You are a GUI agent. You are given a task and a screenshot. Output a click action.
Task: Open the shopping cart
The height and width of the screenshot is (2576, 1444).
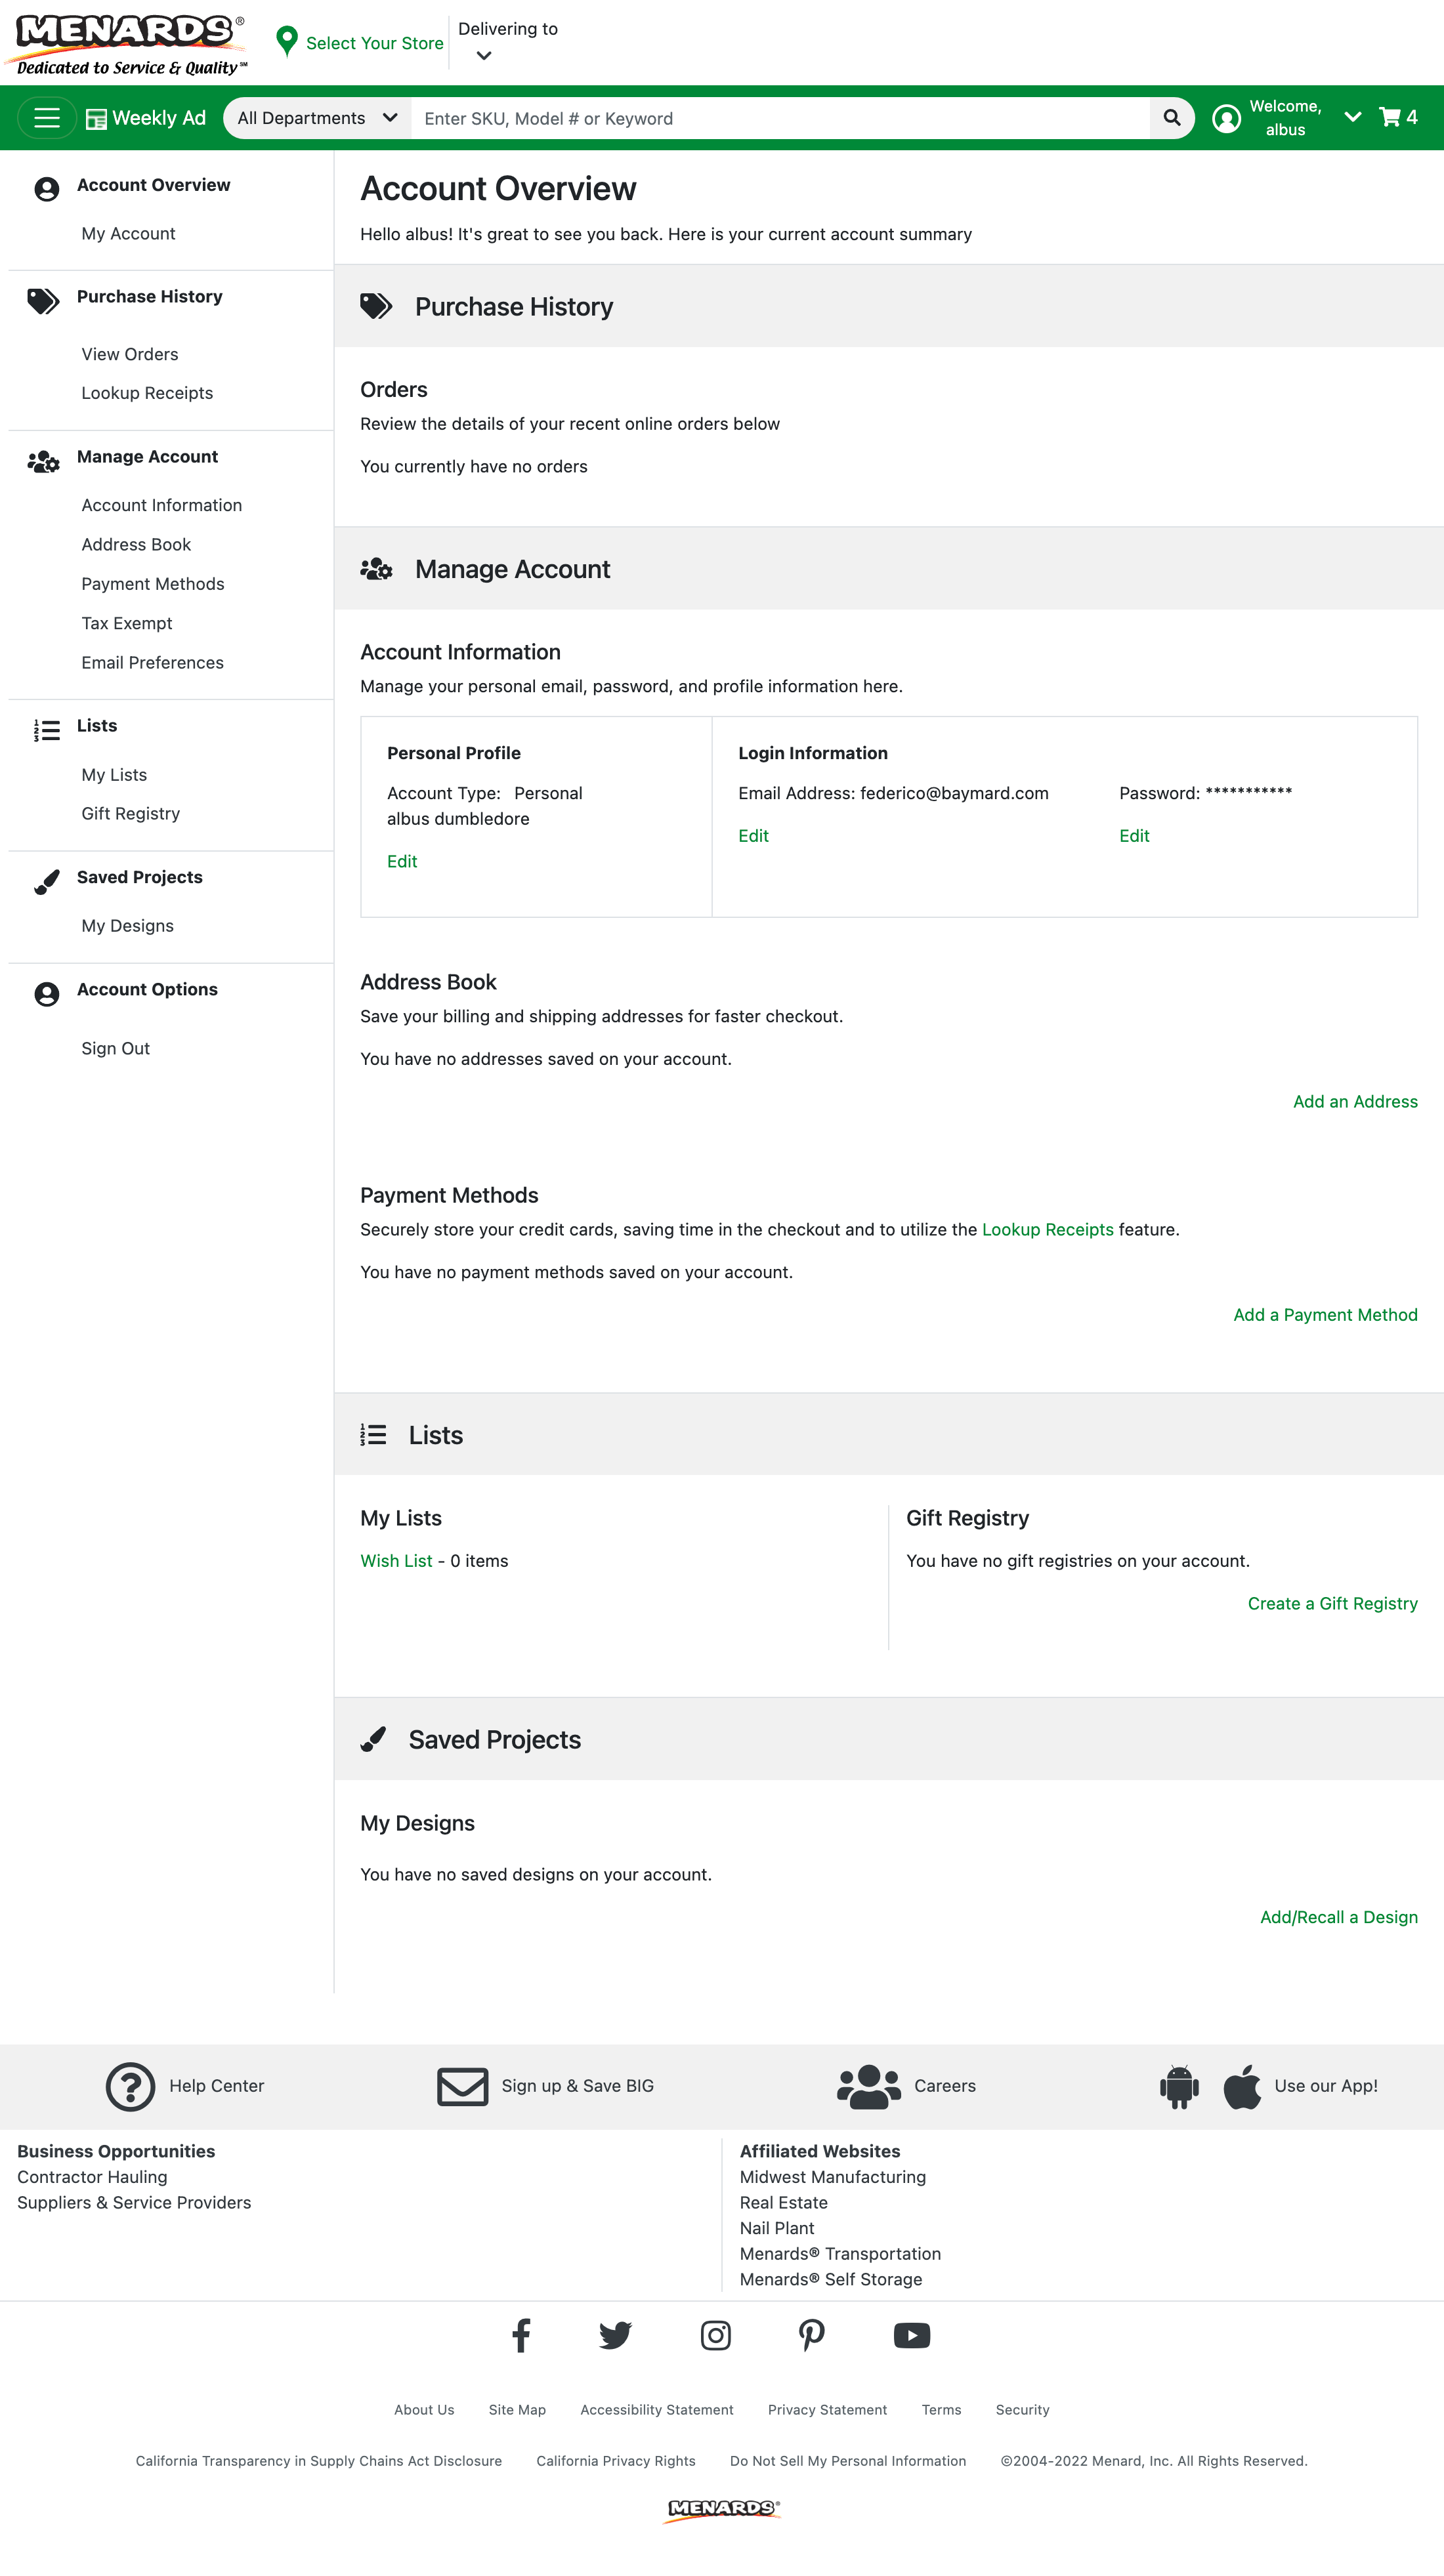[x=1390, y=117]
